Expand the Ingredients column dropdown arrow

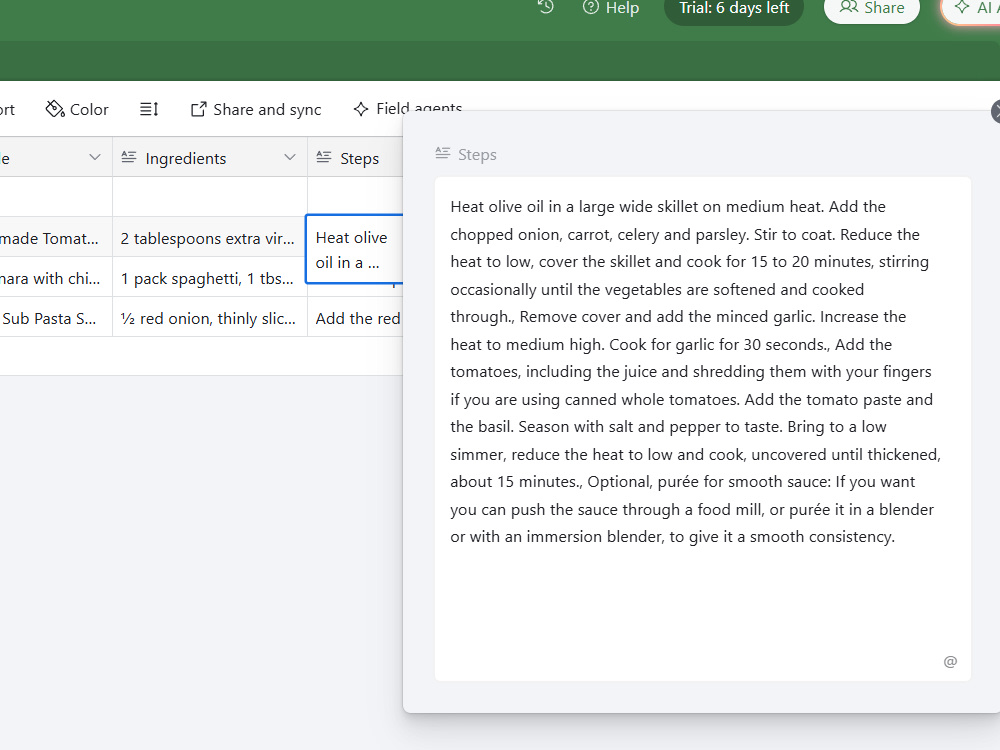click(290, 158)
